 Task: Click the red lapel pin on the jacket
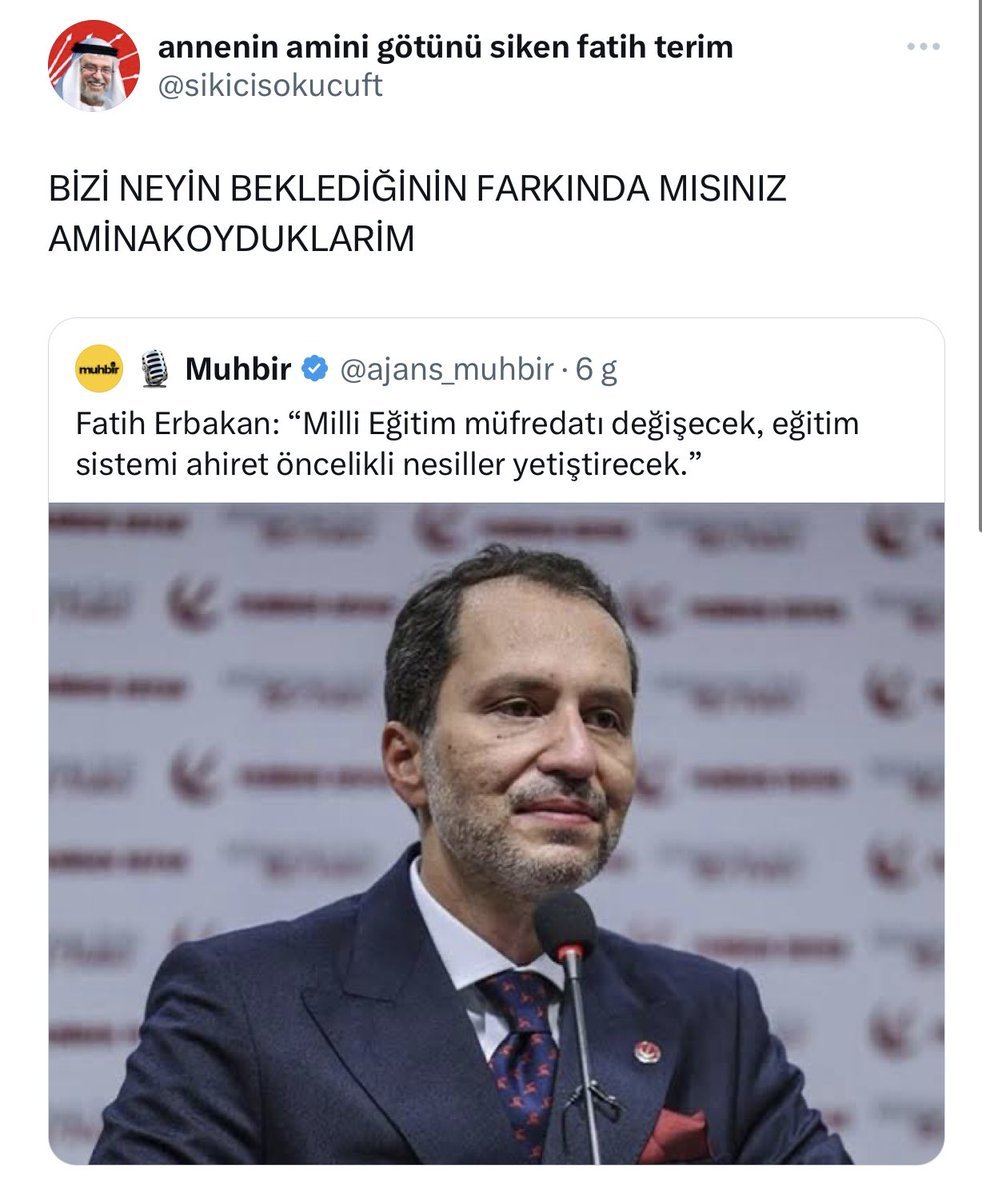coord(647,1052)
